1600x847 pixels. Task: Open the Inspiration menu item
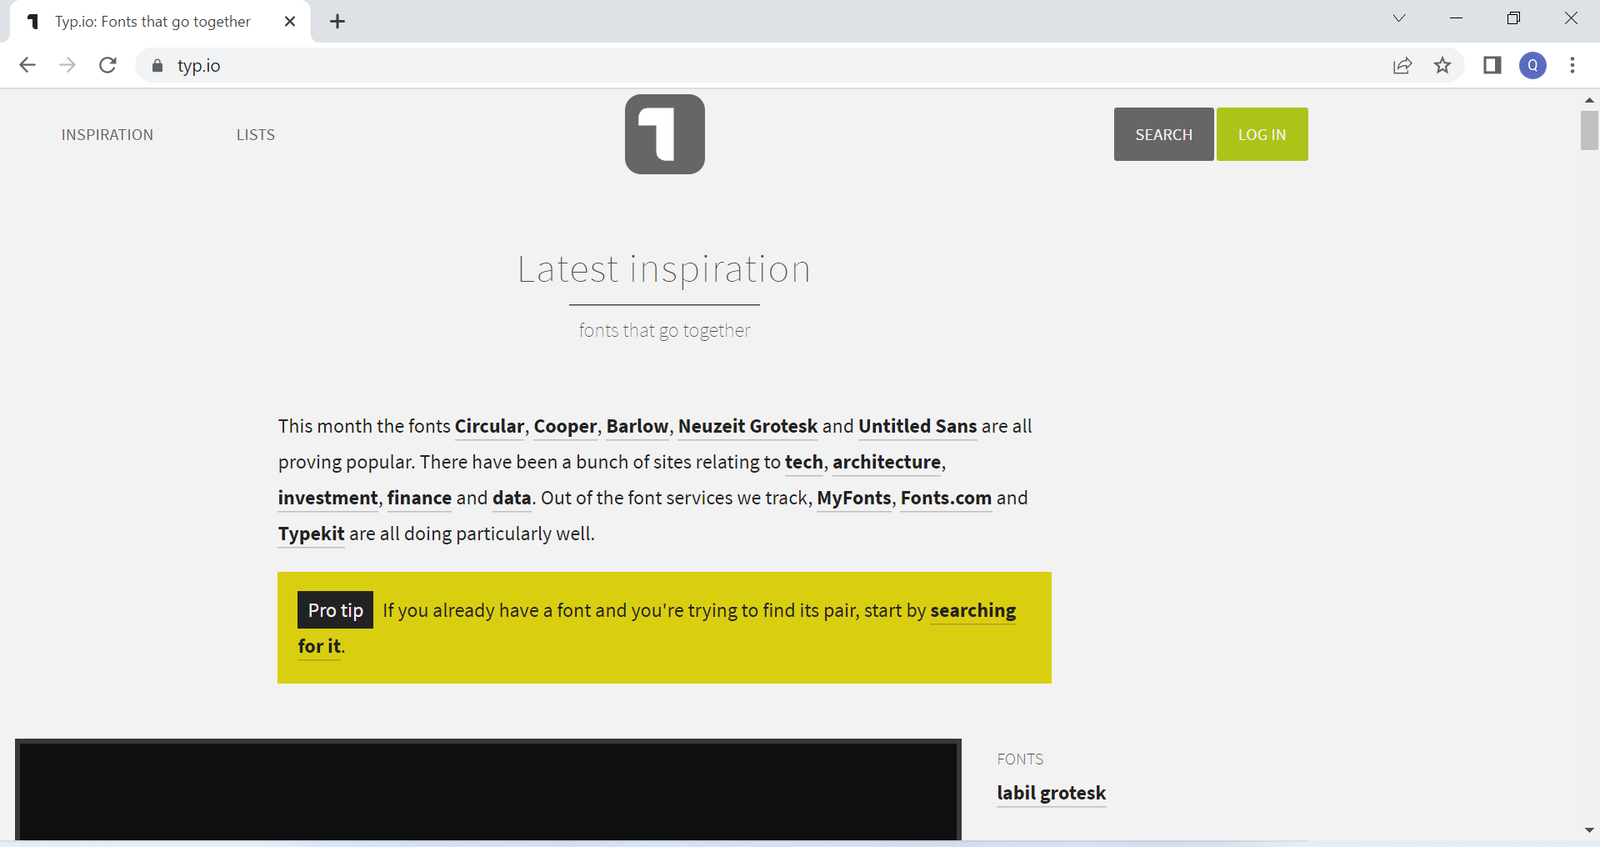107,135
